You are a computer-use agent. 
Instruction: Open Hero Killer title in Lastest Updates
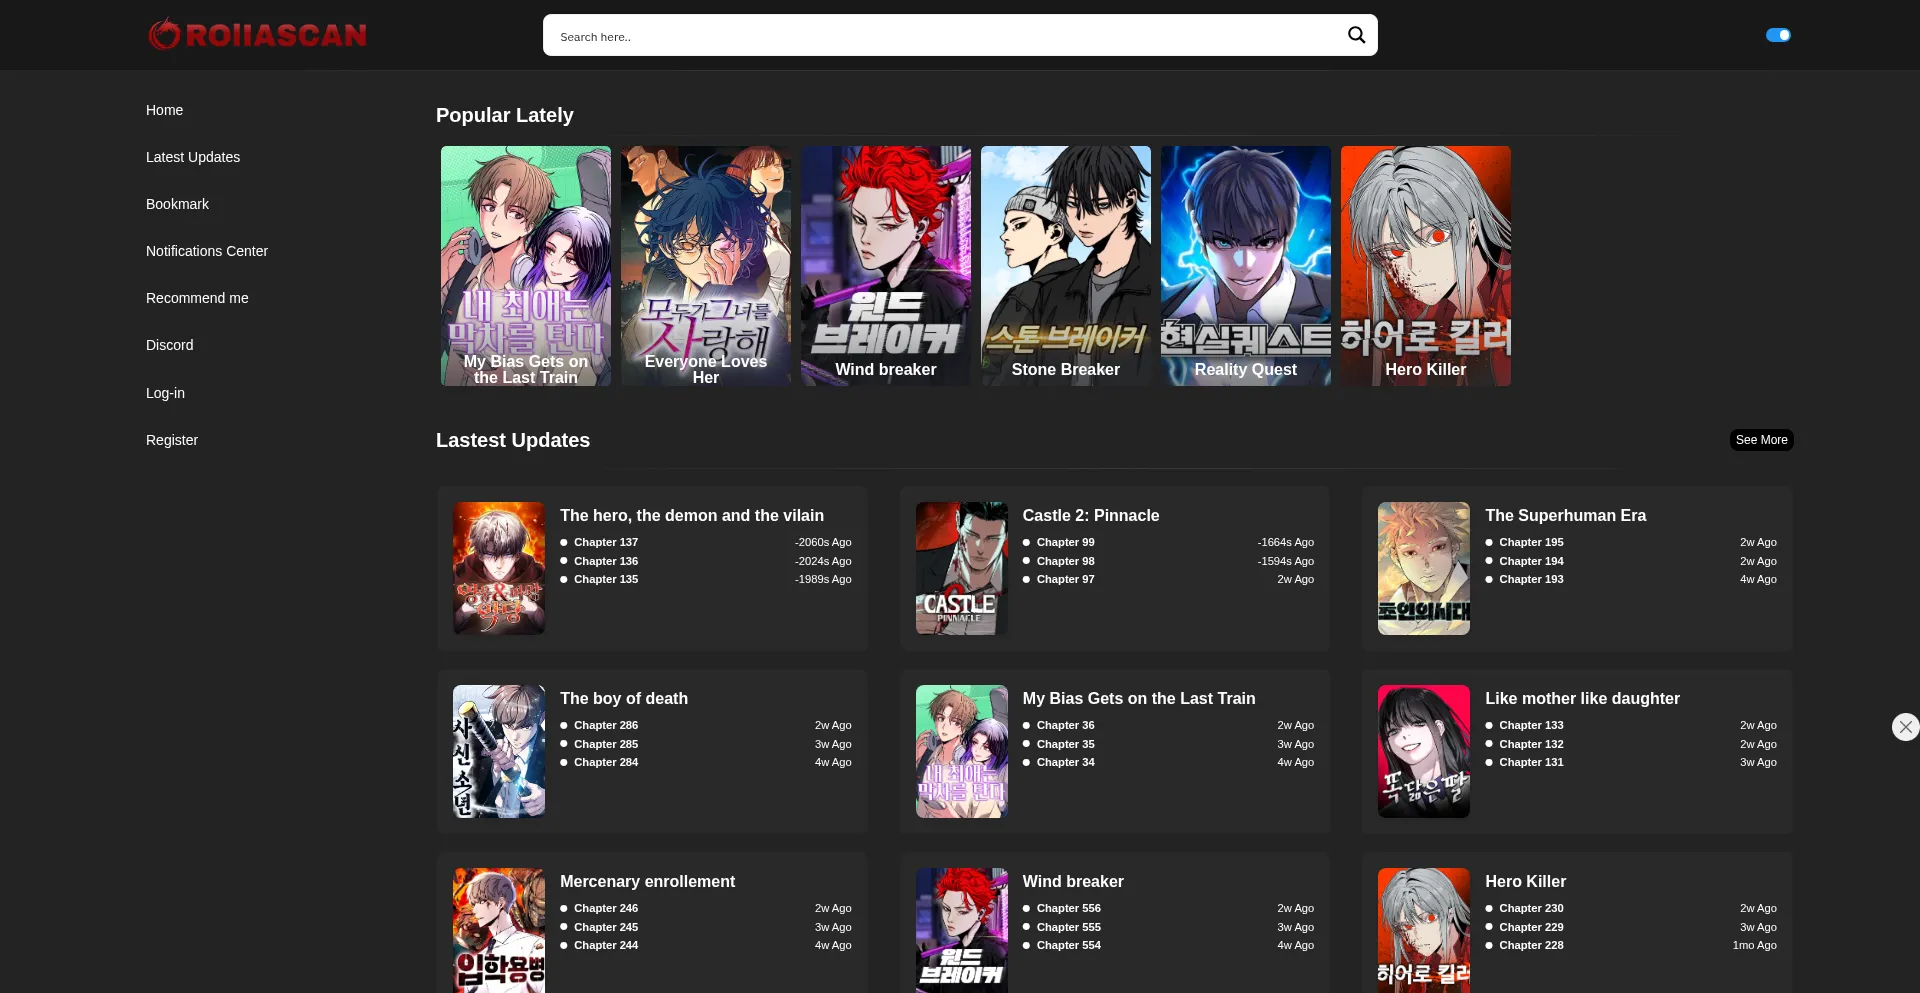click(1525, 881)
